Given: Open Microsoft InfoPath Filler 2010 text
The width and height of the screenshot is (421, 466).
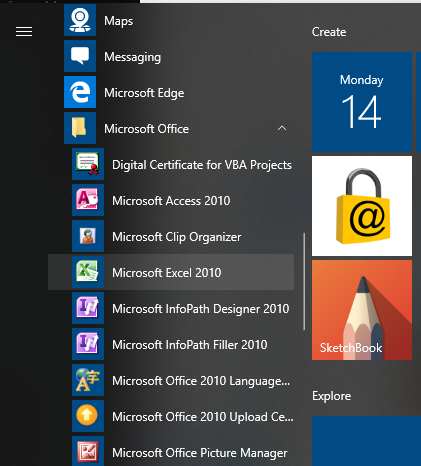Looking at the screenshot, I should tap(190, 345).
